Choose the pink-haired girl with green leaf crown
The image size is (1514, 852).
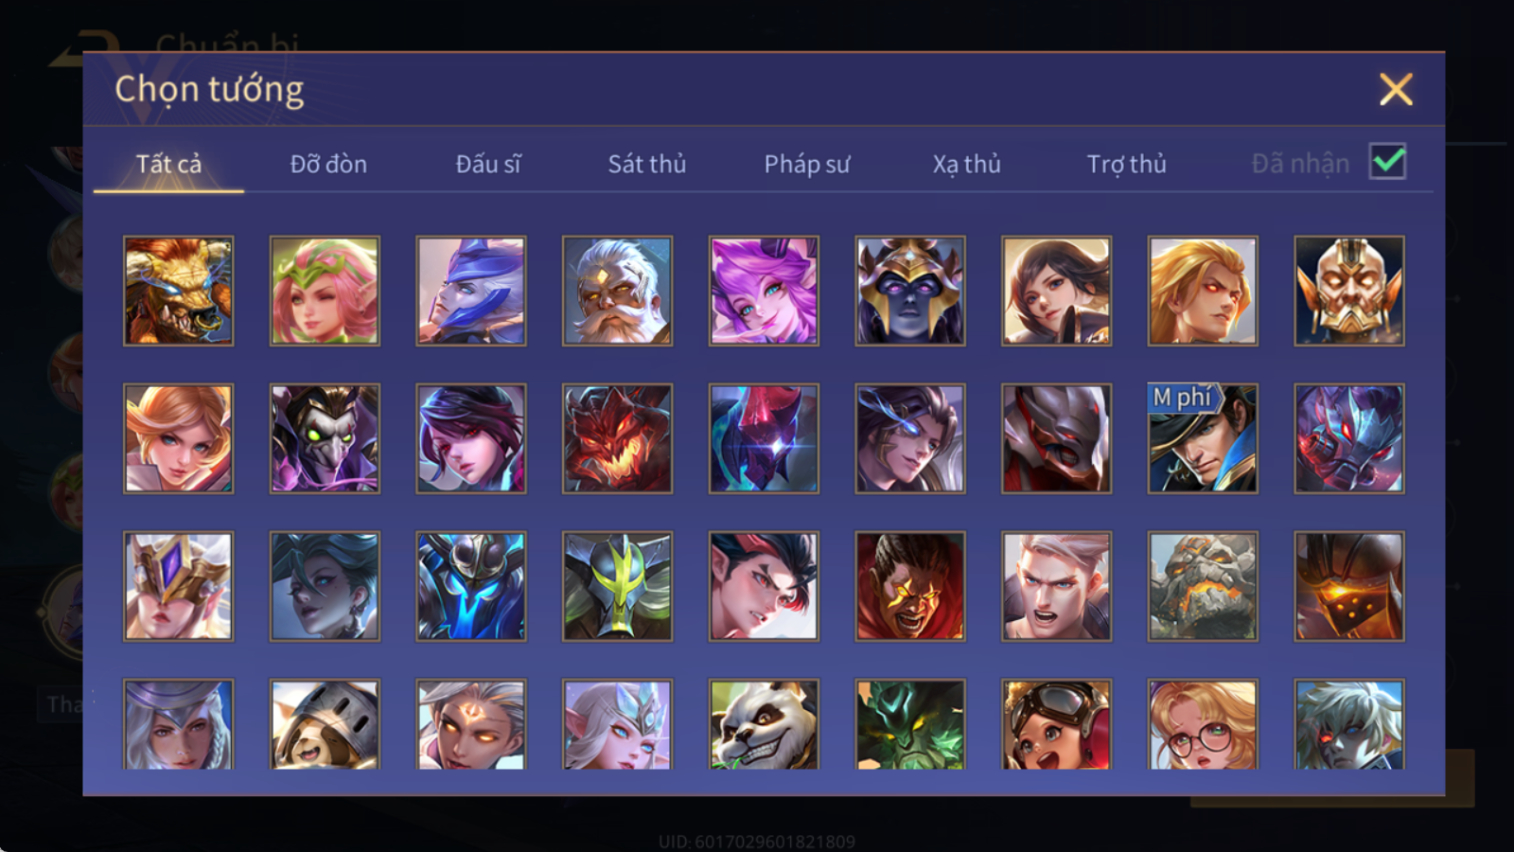[325, 291]
